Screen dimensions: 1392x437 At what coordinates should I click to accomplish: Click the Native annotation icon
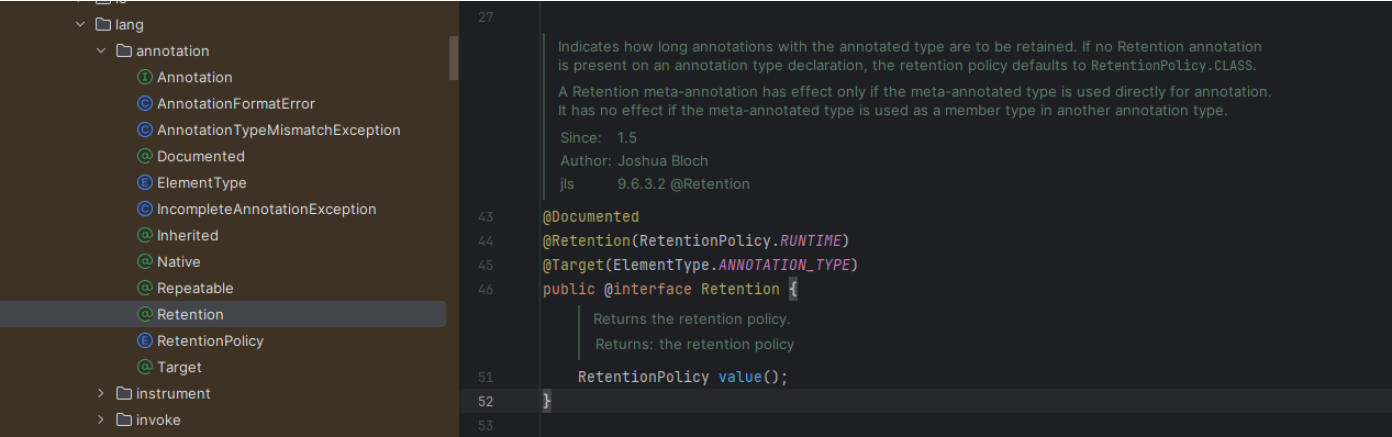[x=144, y=262]
